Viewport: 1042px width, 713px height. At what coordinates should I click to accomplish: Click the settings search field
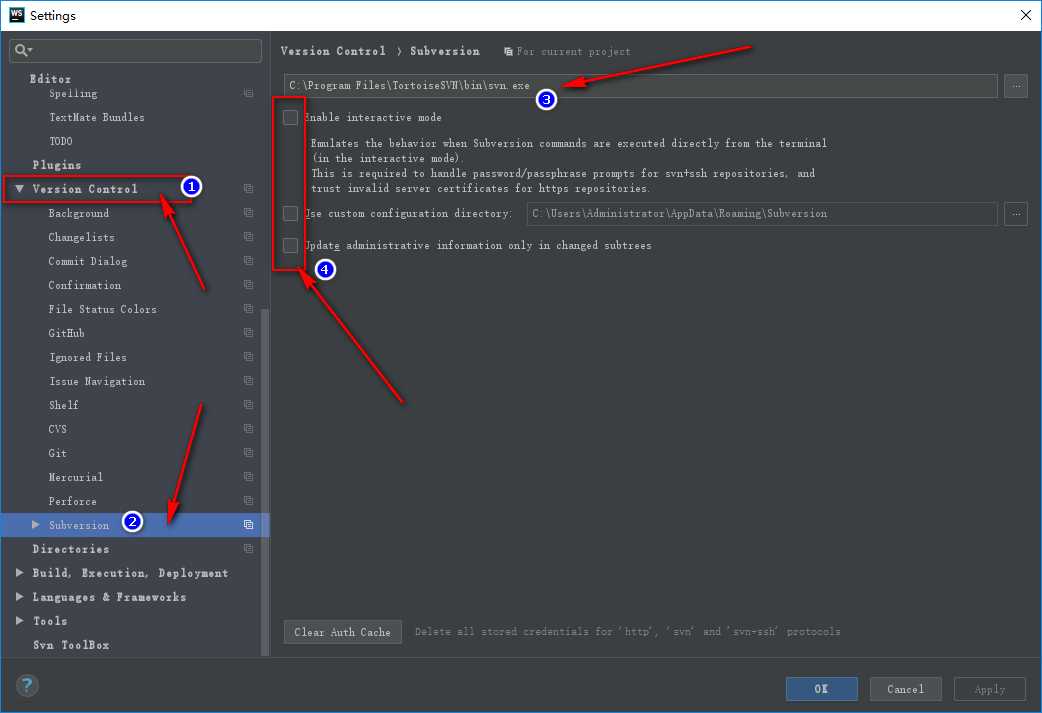point(136,51)
